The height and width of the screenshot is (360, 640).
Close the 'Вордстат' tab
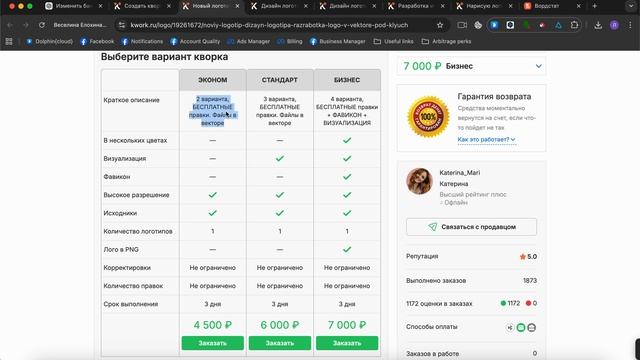pyautogui.click(x=578, y=6)
